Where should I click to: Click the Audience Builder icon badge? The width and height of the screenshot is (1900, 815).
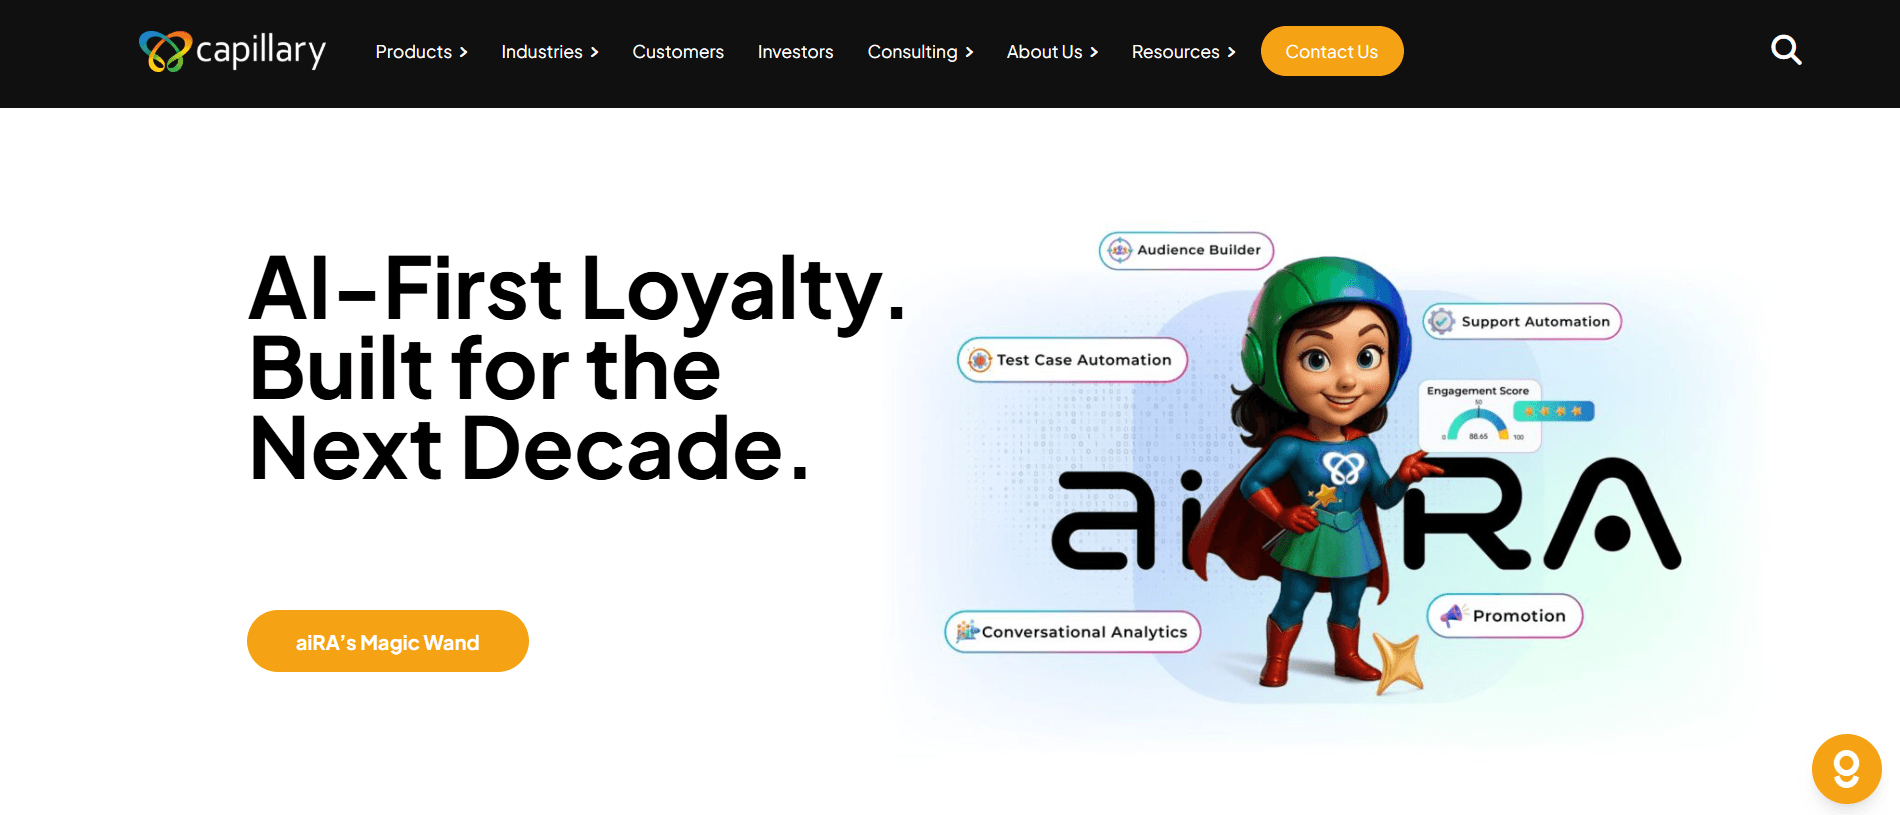point(1120,250)
